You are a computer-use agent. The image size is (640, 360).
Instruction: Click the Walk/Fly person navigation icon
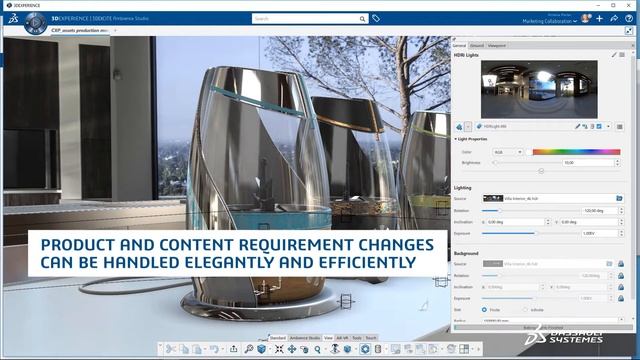pos(335,349)
